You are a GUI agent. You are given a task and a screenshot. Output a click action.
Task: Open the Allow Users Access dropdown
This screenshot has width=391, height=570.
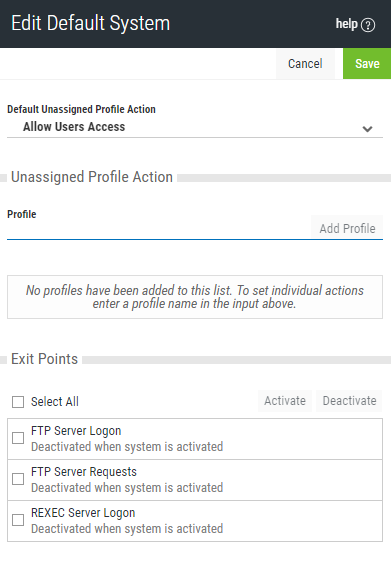[x=195, y=127]
